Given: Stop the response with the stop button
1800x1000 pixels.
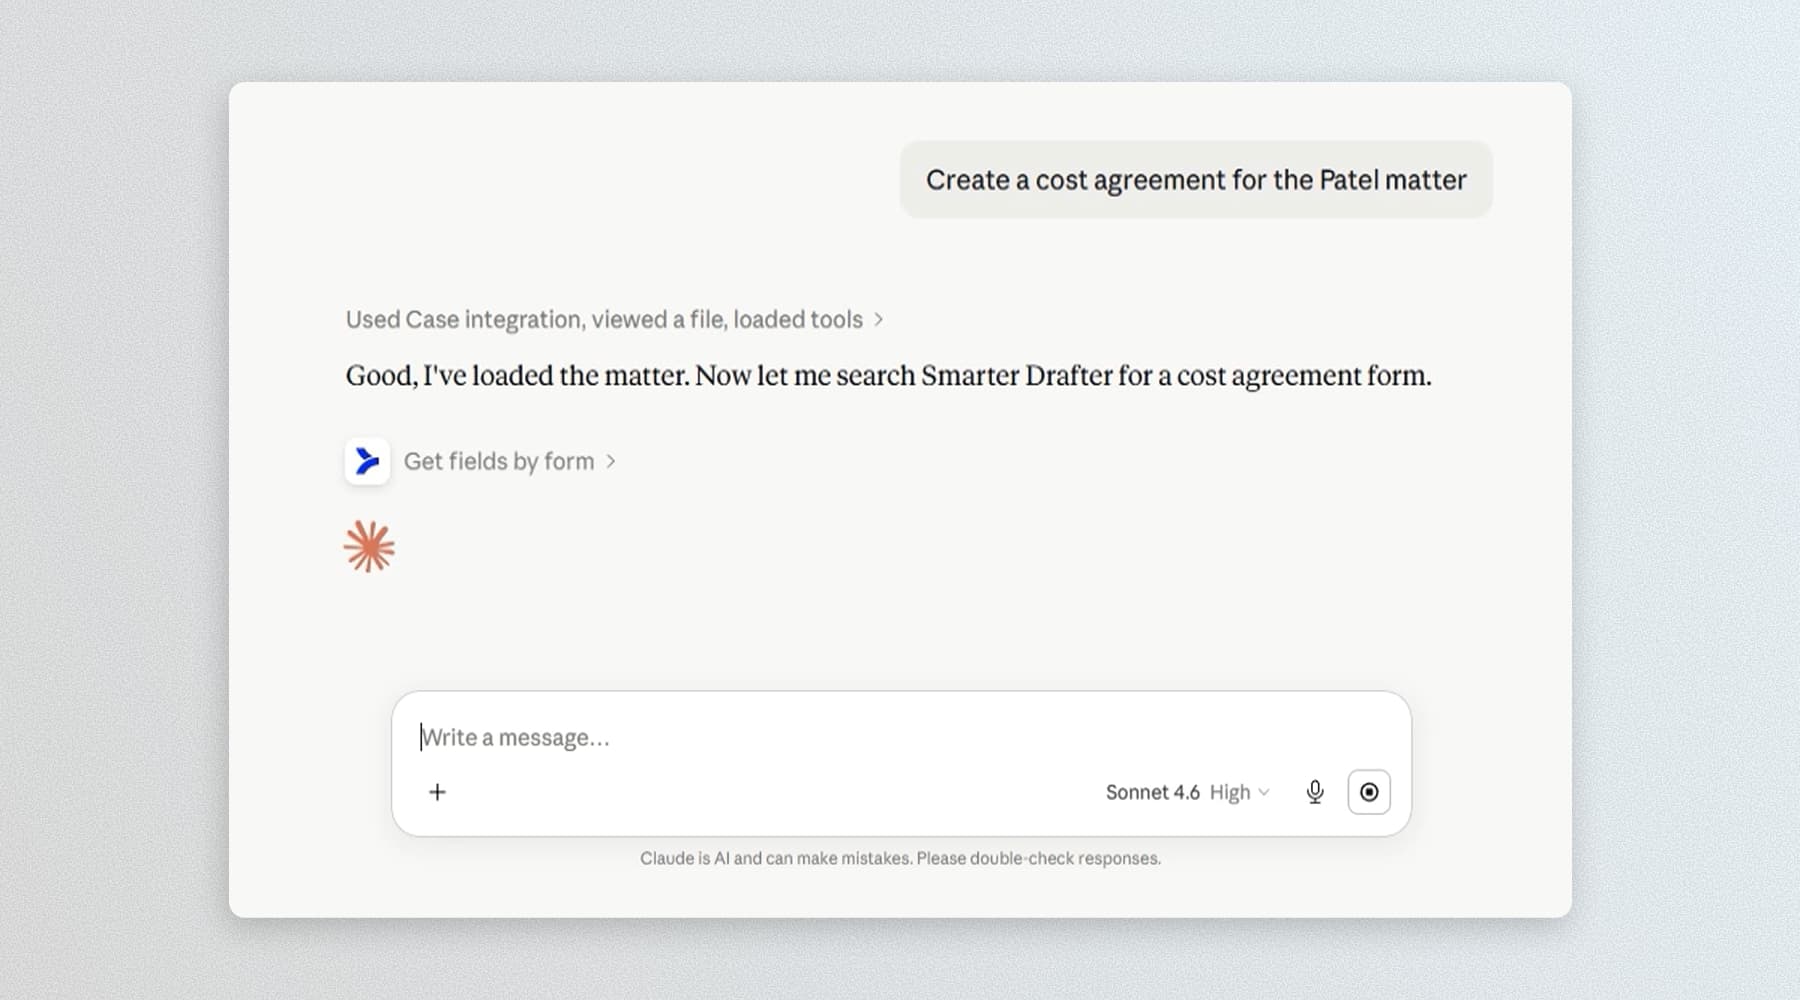Looking at the screenshot, I should pos(1369,792).
